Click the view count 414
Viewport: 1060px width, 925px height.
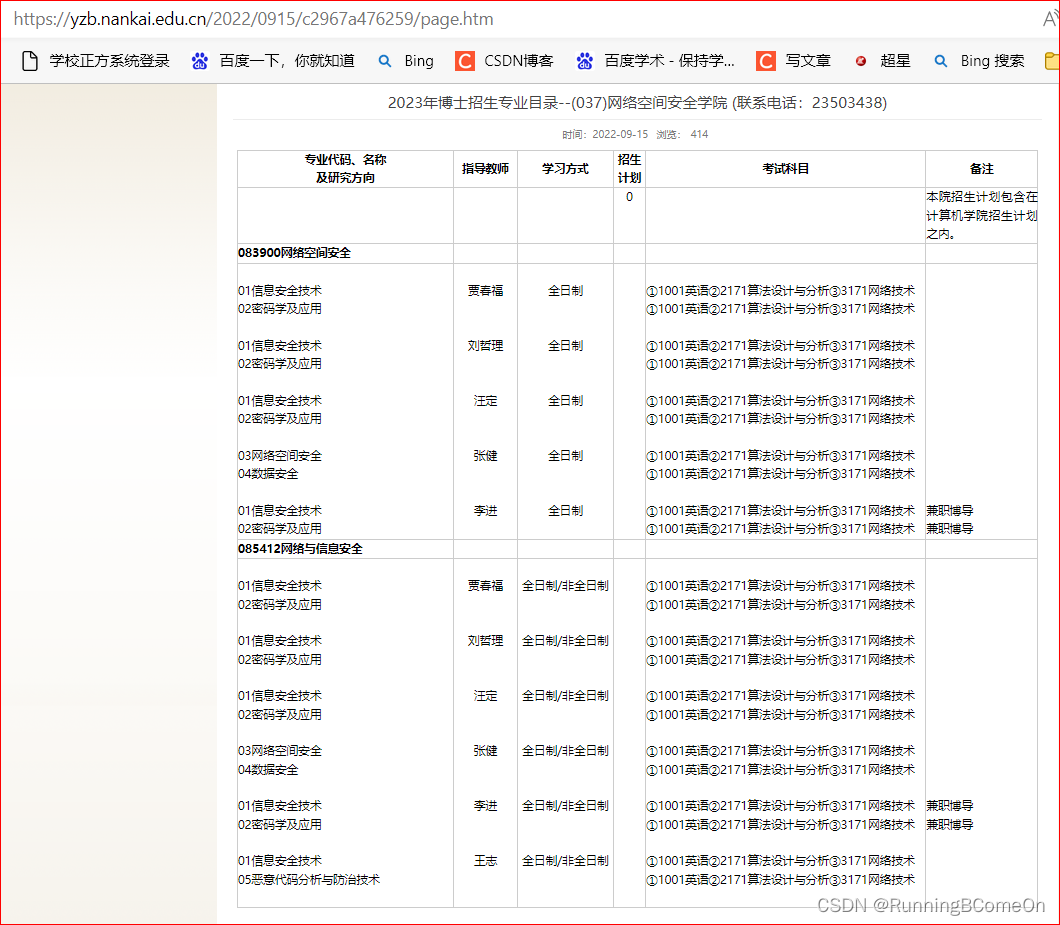click(699, 135)
